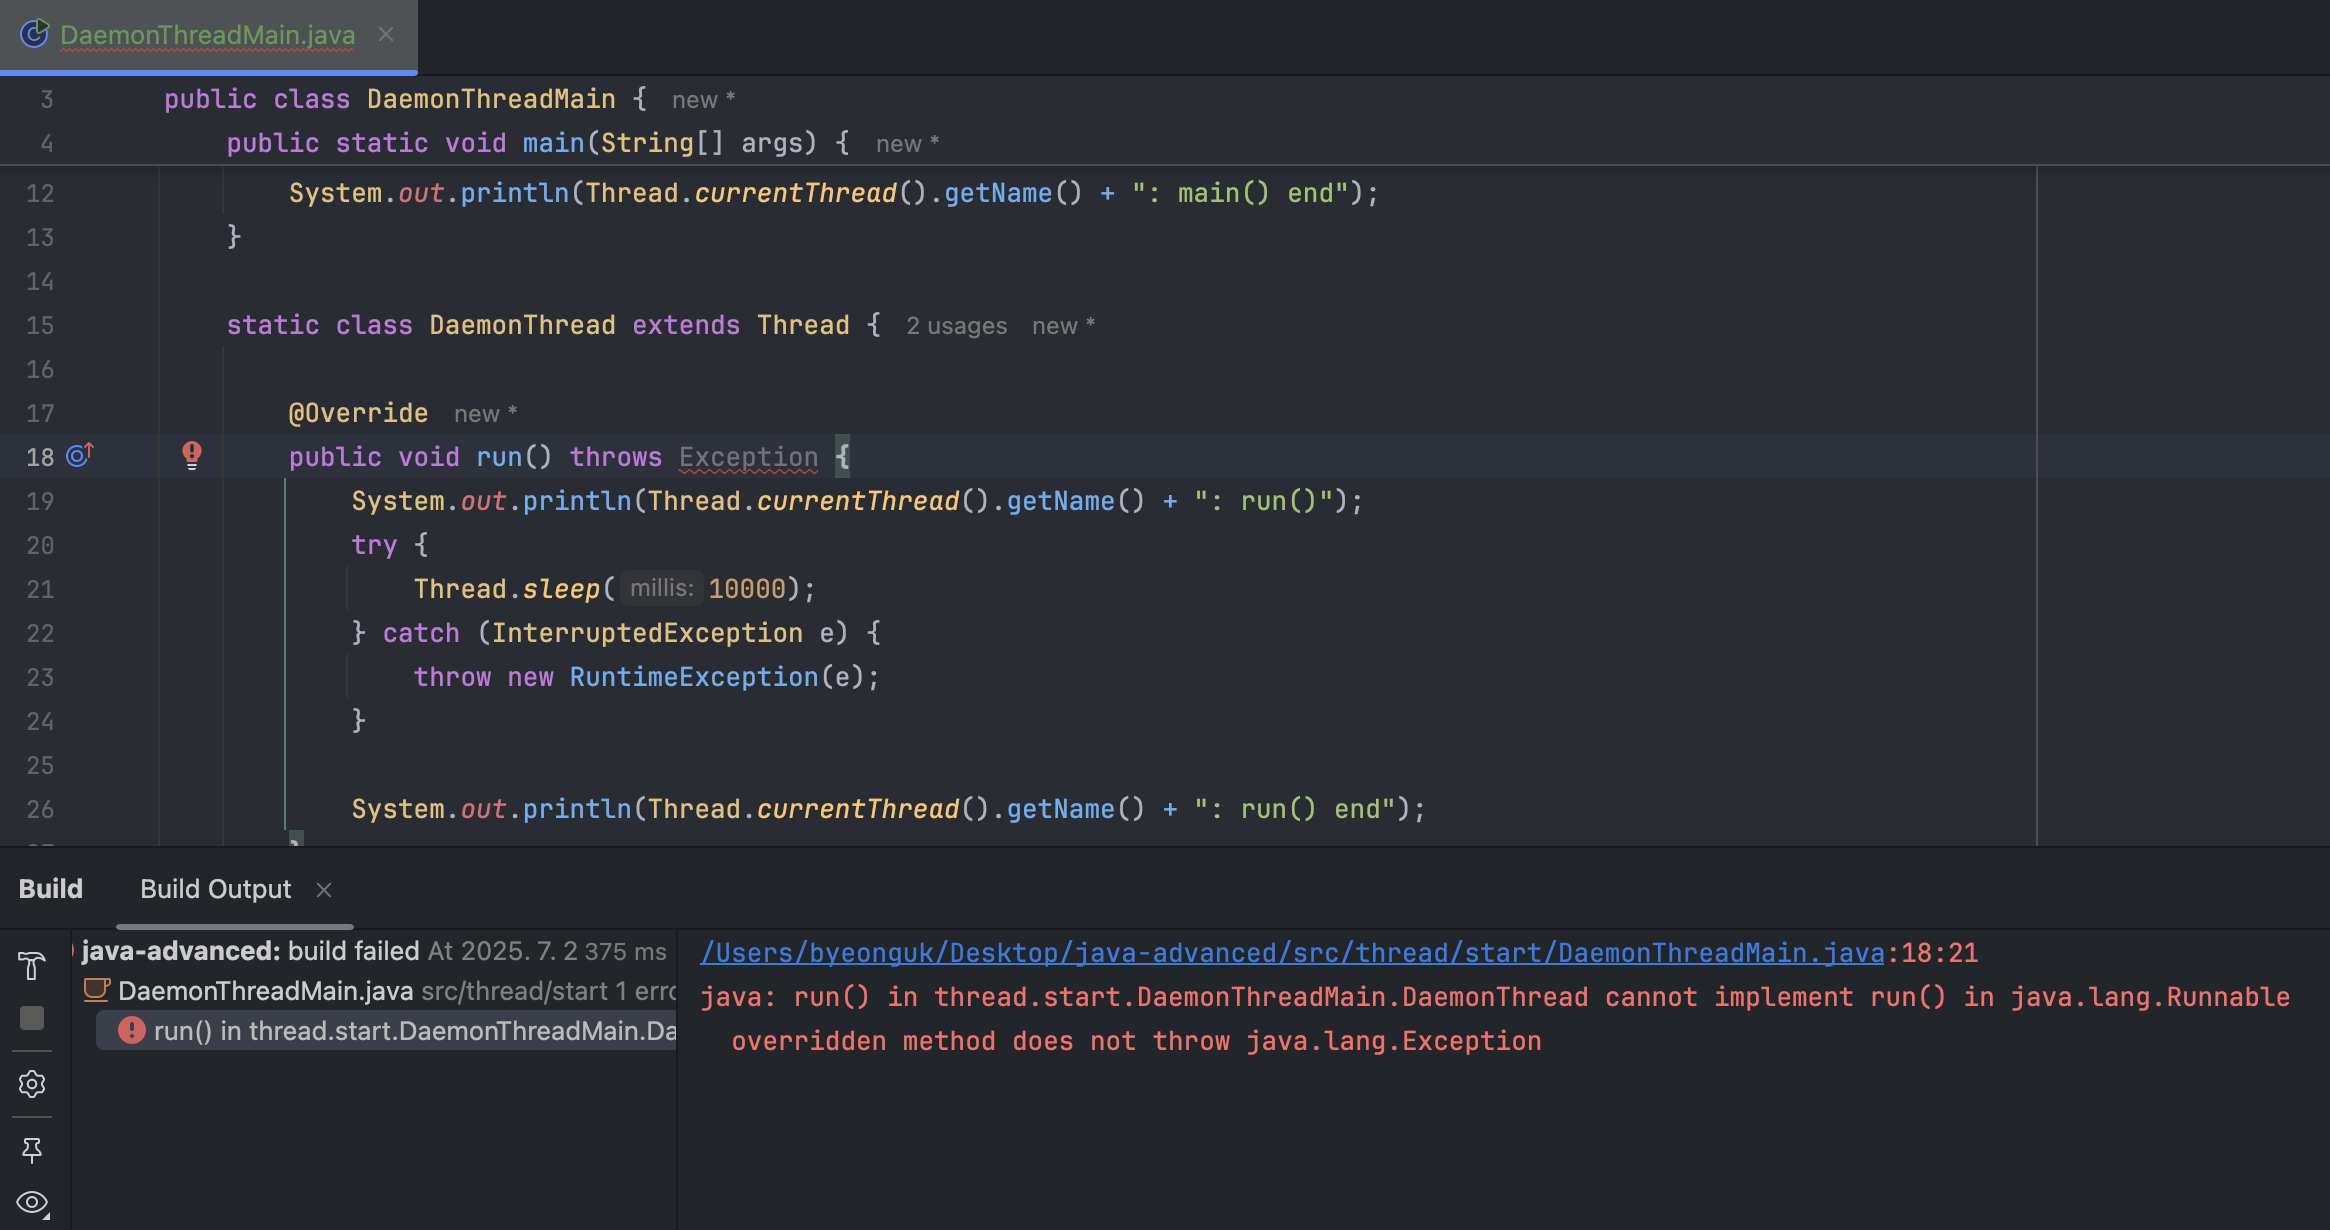
Task: Close the DaemonThreadMain.java editor tab
Action: pyautogui.click(x=386, y=35)
